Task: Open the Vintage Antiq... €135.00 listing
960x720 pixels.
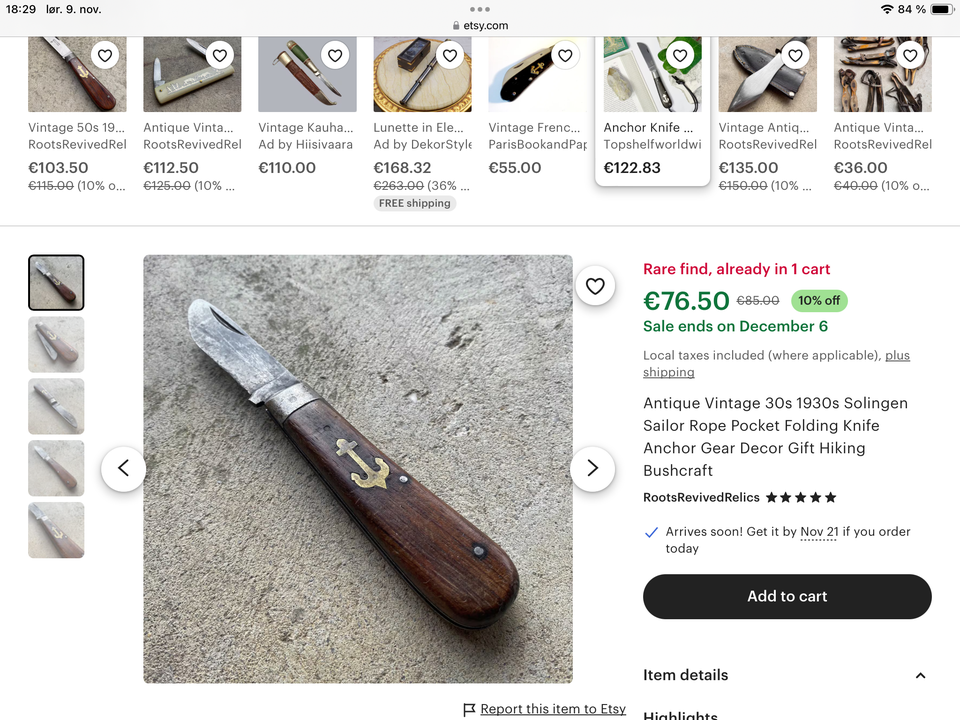Action: 768,114
